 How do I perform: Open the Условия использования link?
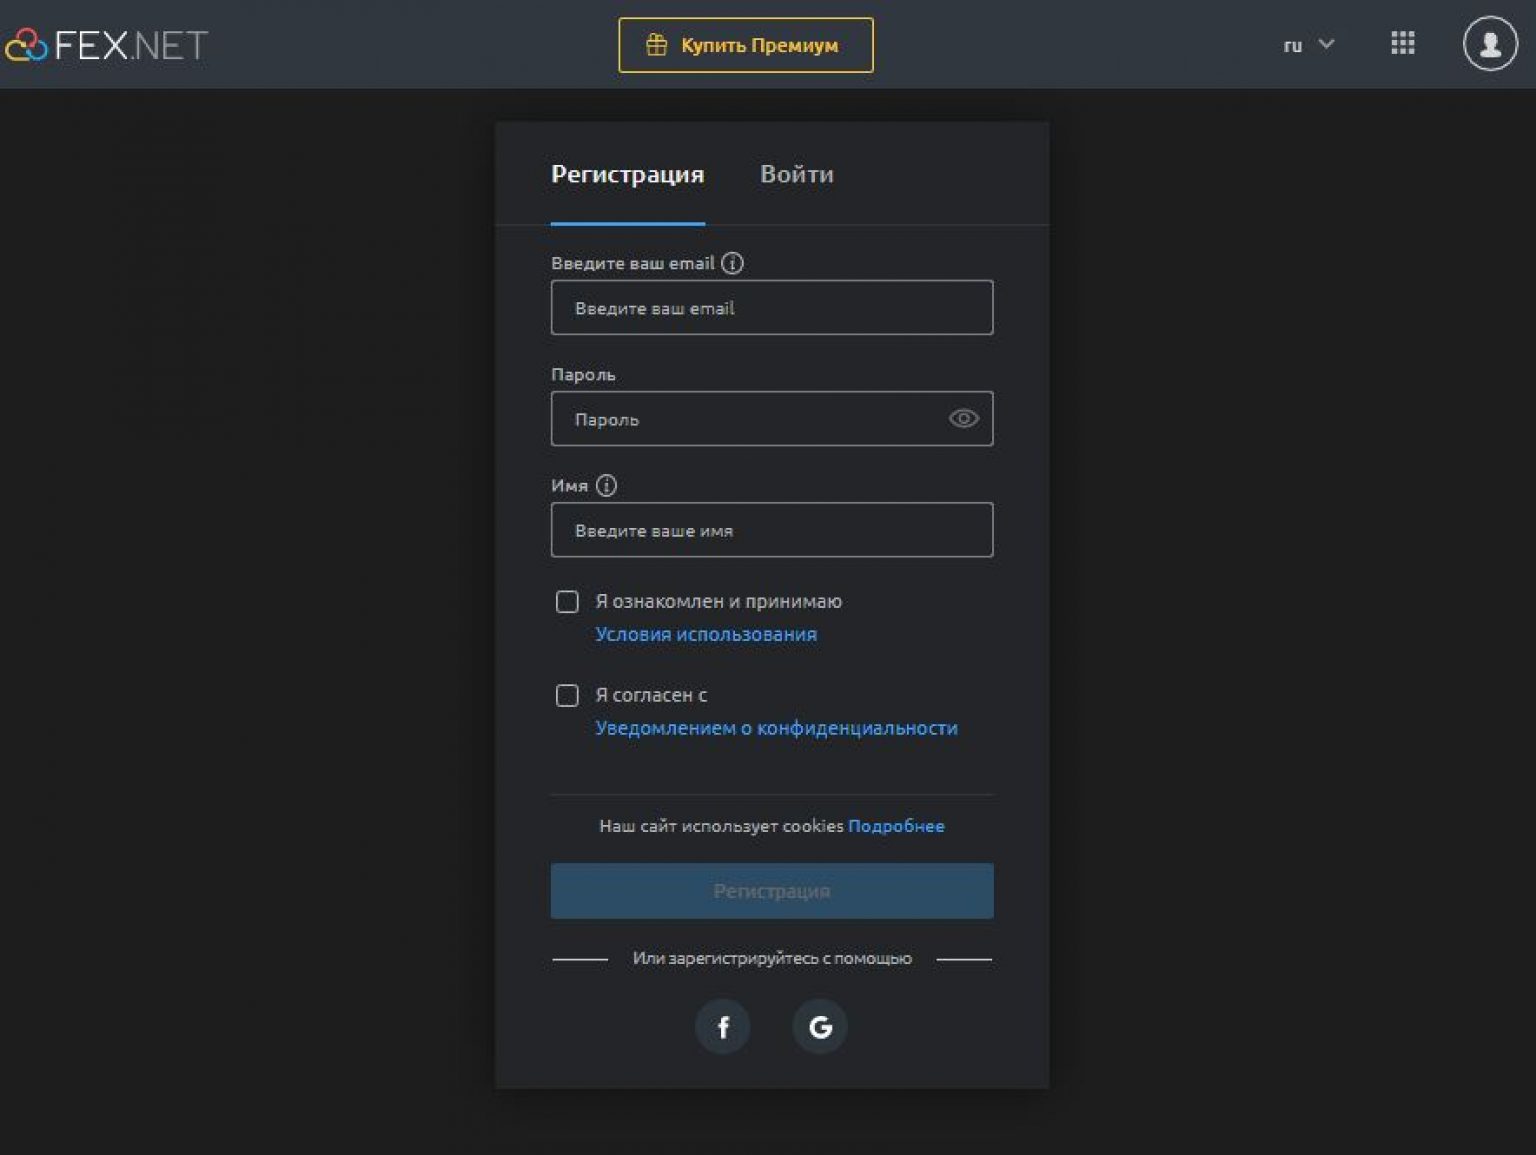pyautogui.click(x=706, y=634)
